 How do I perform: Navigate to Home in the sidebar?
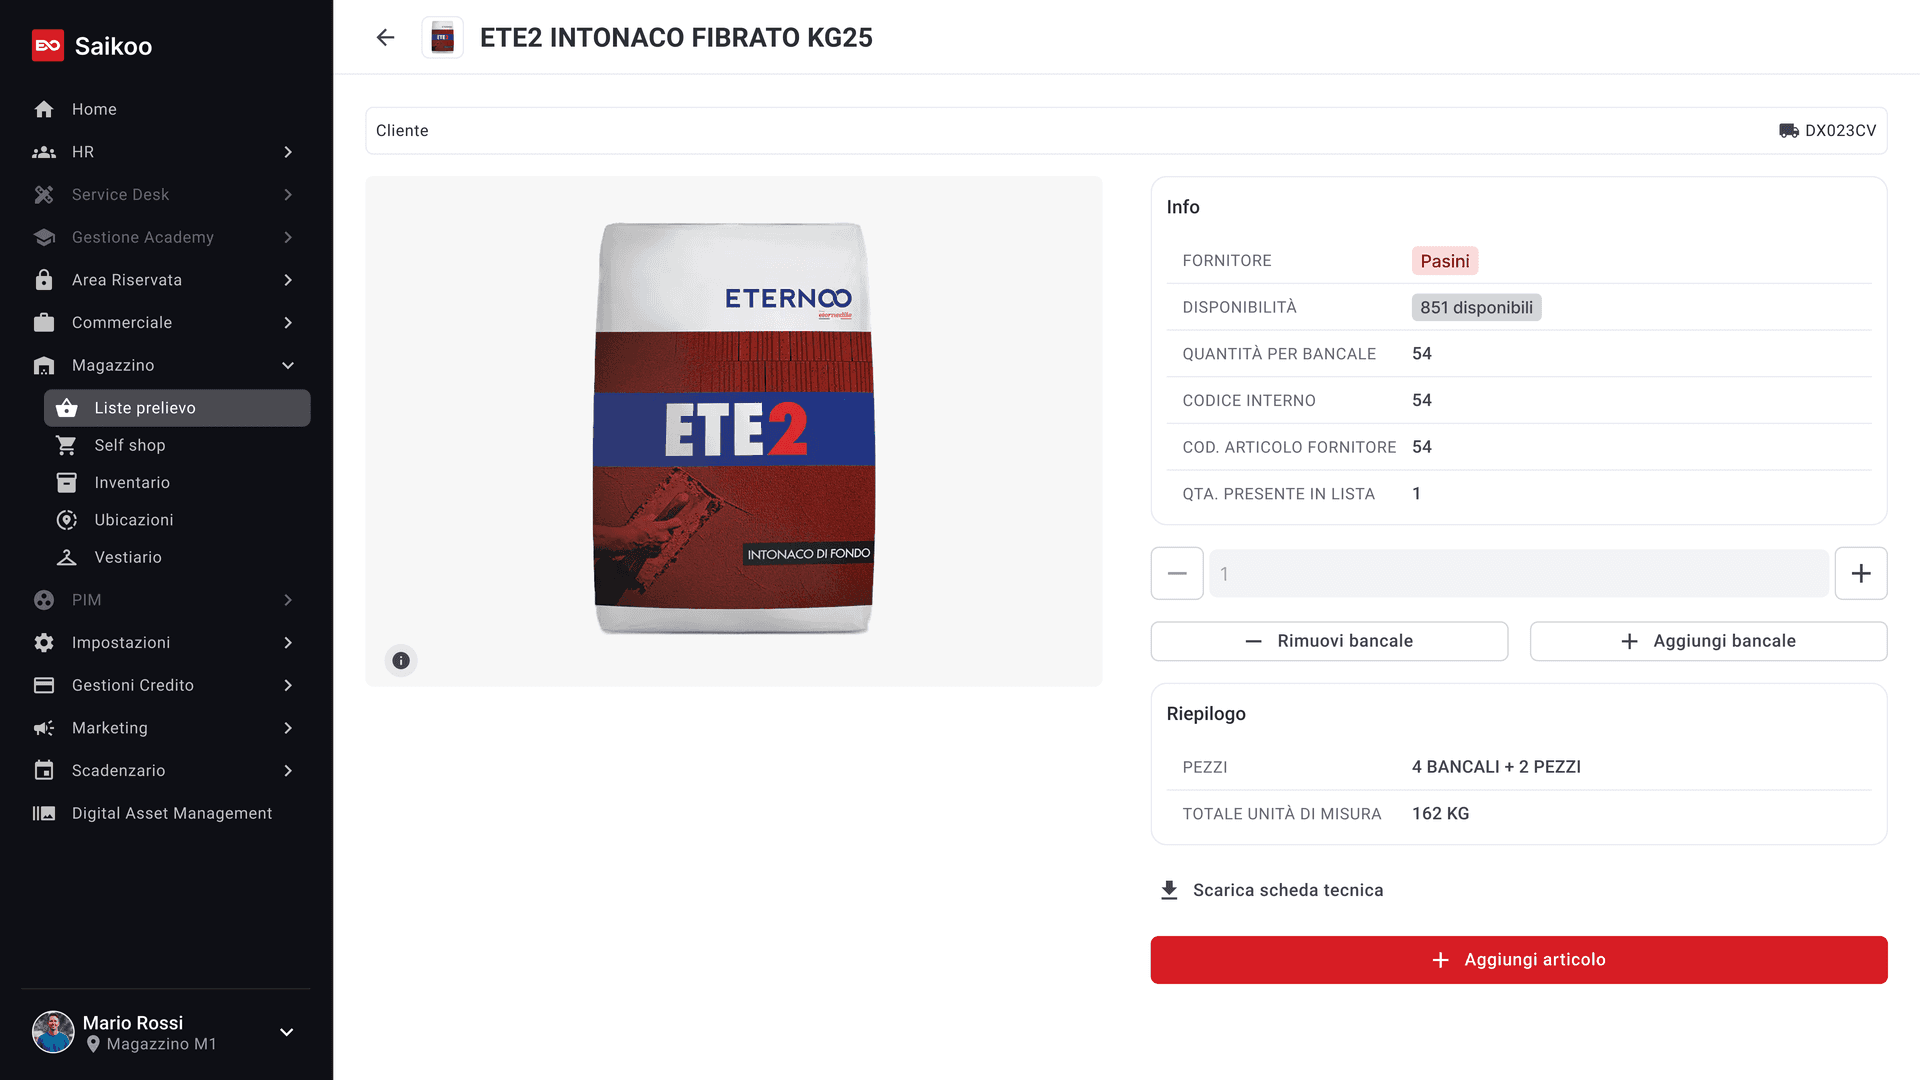93,109
